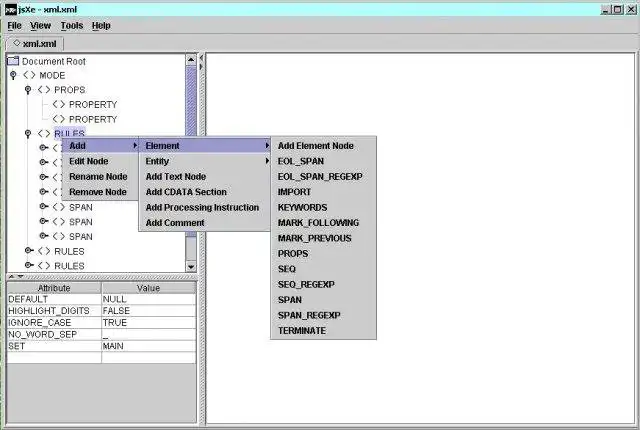Collapse tree panel upward with splitter arrow

11,277
